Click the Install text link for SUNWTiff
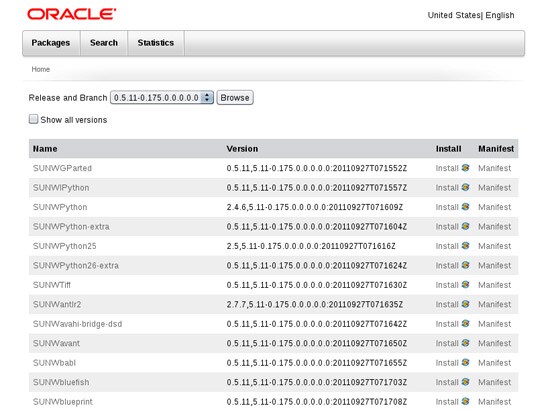The image size is (552, 412). coord(447,285)
